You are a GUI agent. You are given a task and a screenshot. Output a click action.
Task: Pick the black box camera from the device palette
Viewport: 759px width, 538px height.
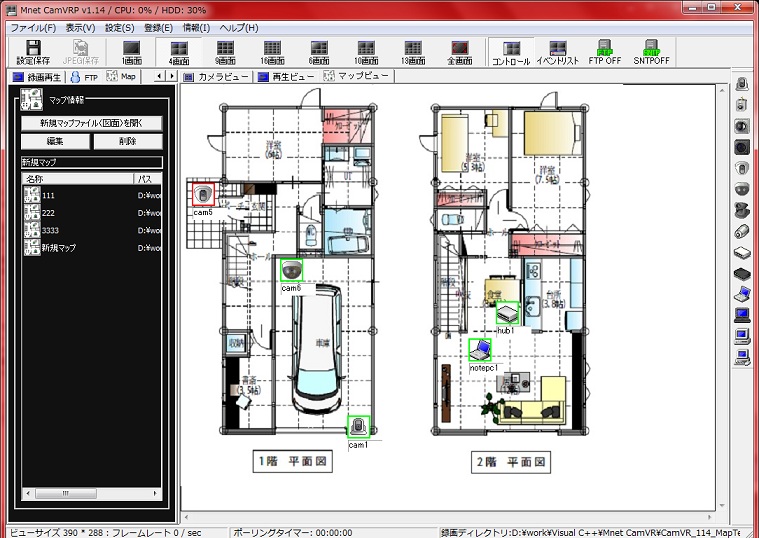[742, 147]
